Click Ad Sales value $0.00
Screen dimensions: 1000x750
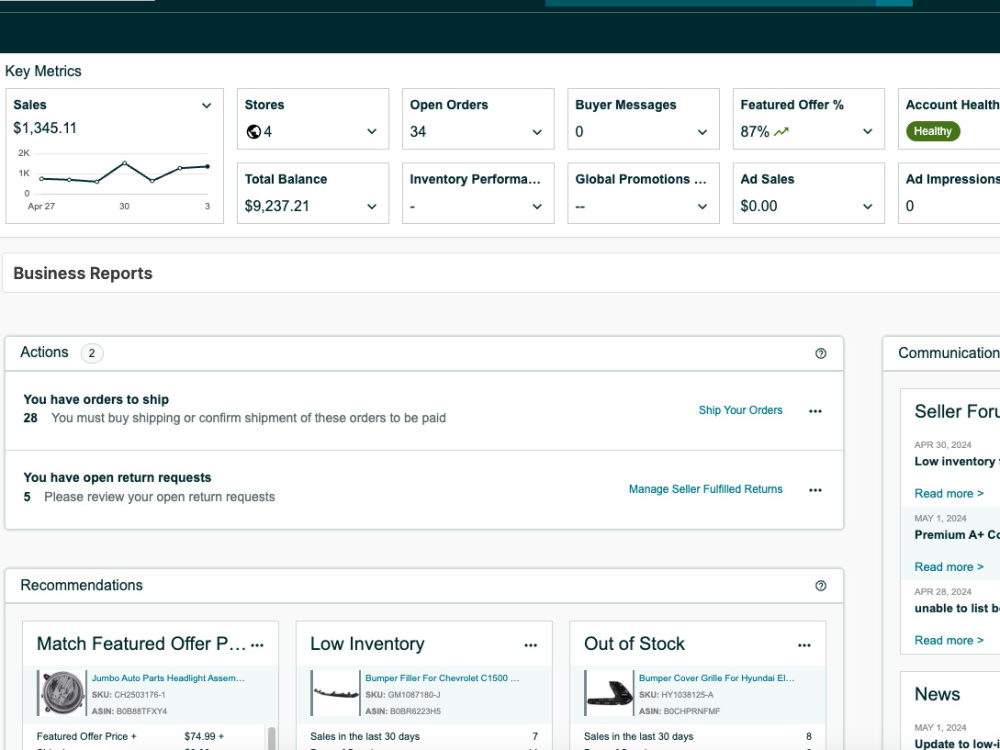pyautogui.click(x=759, y=206)
